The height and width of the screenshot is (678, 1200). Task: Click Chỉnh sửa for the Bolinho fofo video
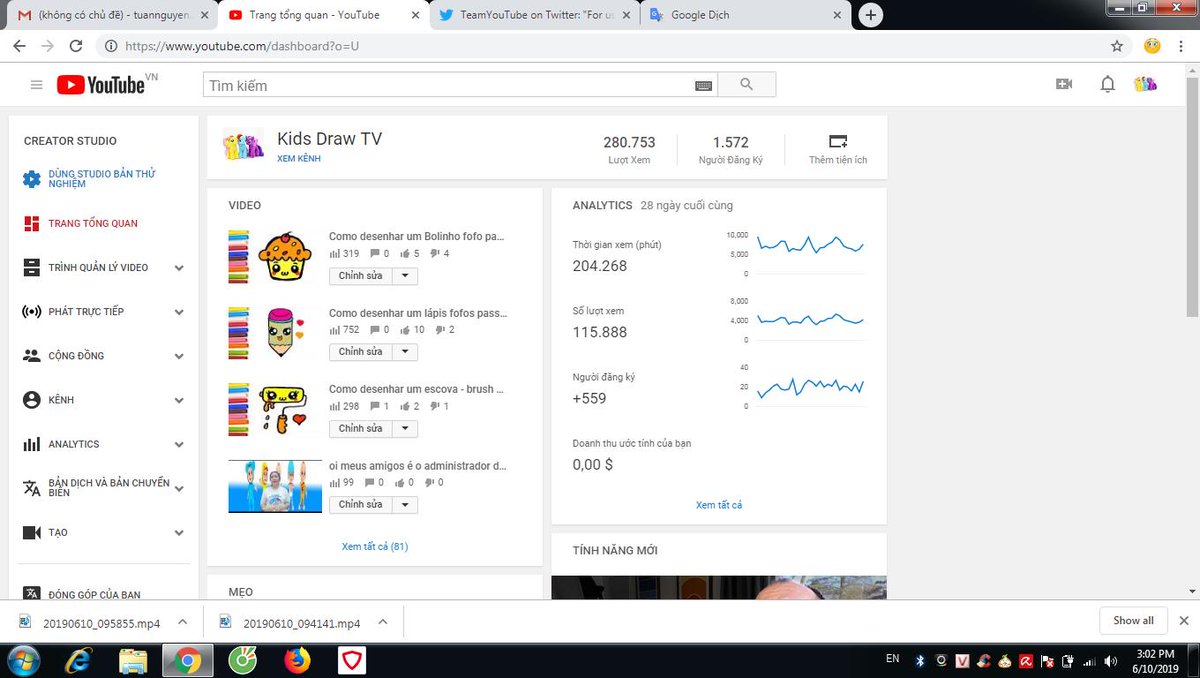(x=360, y=276)
